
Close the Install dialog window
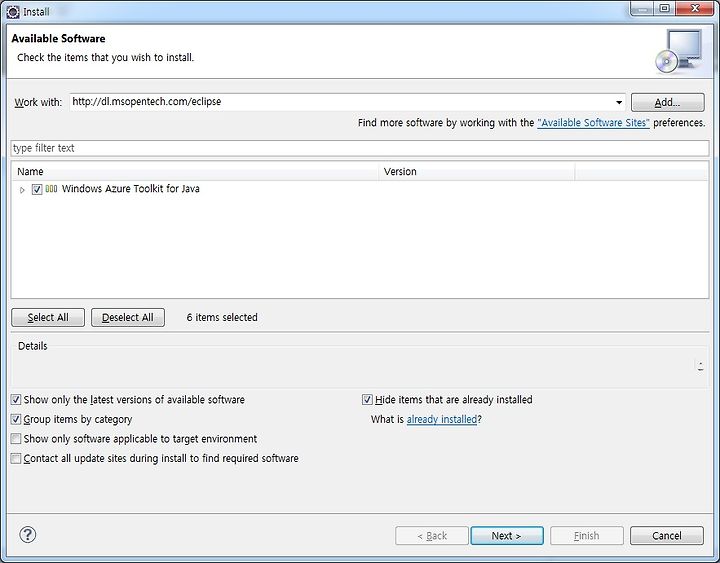[695, 8]
